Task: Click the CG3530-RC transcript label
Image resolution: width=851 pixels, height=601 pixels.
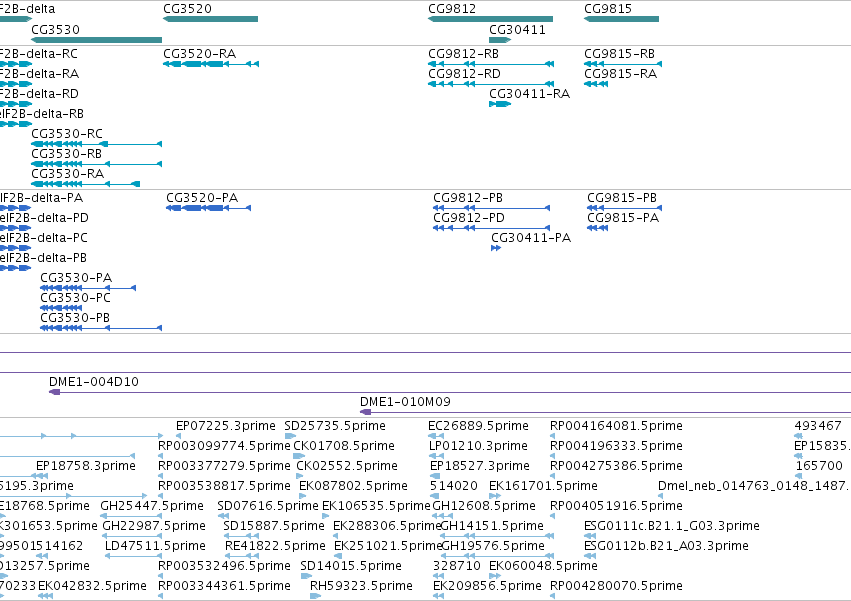Action: (67, 134)
